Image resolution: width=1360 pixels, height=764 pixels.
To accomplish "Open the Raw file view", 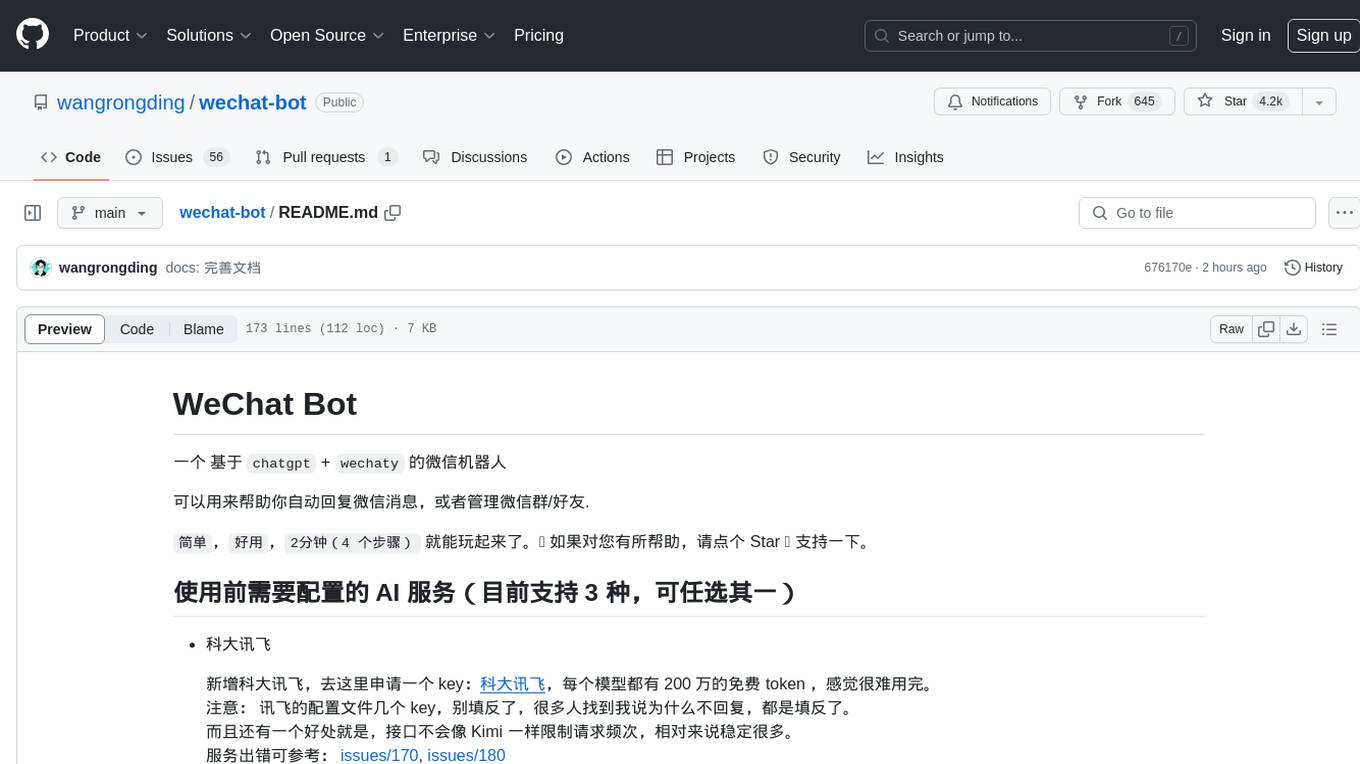I will [1231, 329].
